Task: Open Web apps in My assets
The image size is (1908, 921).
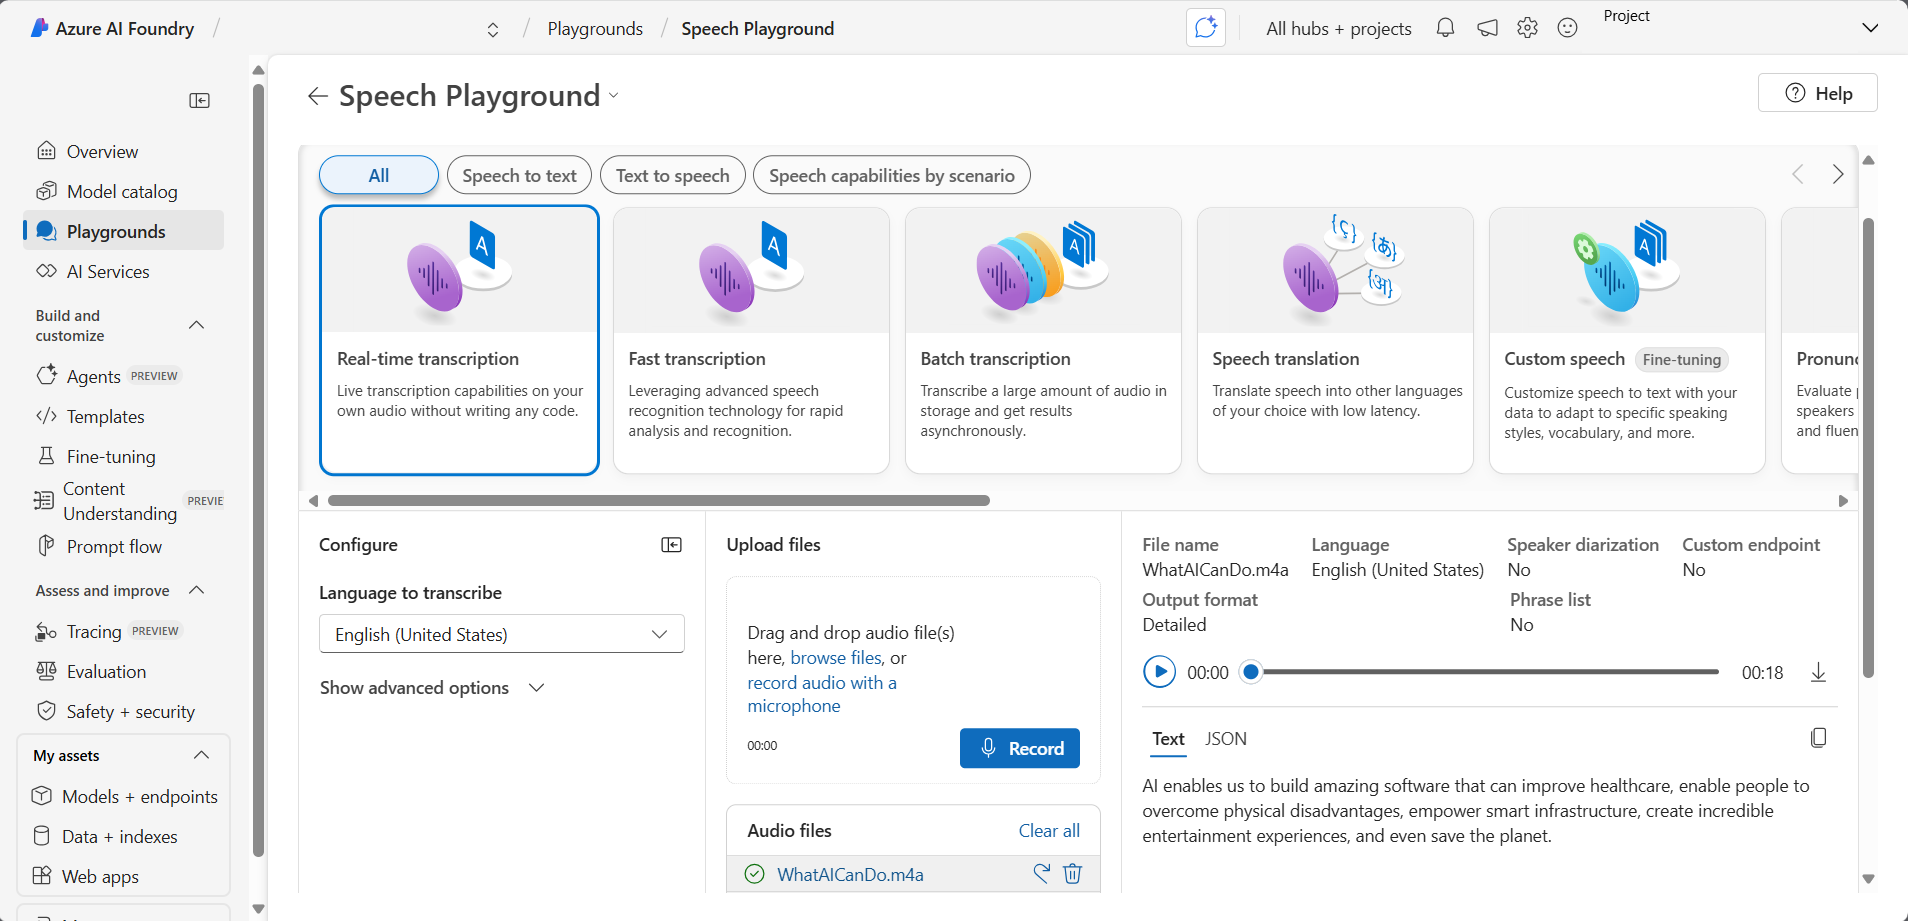Action: click(124, 876)
